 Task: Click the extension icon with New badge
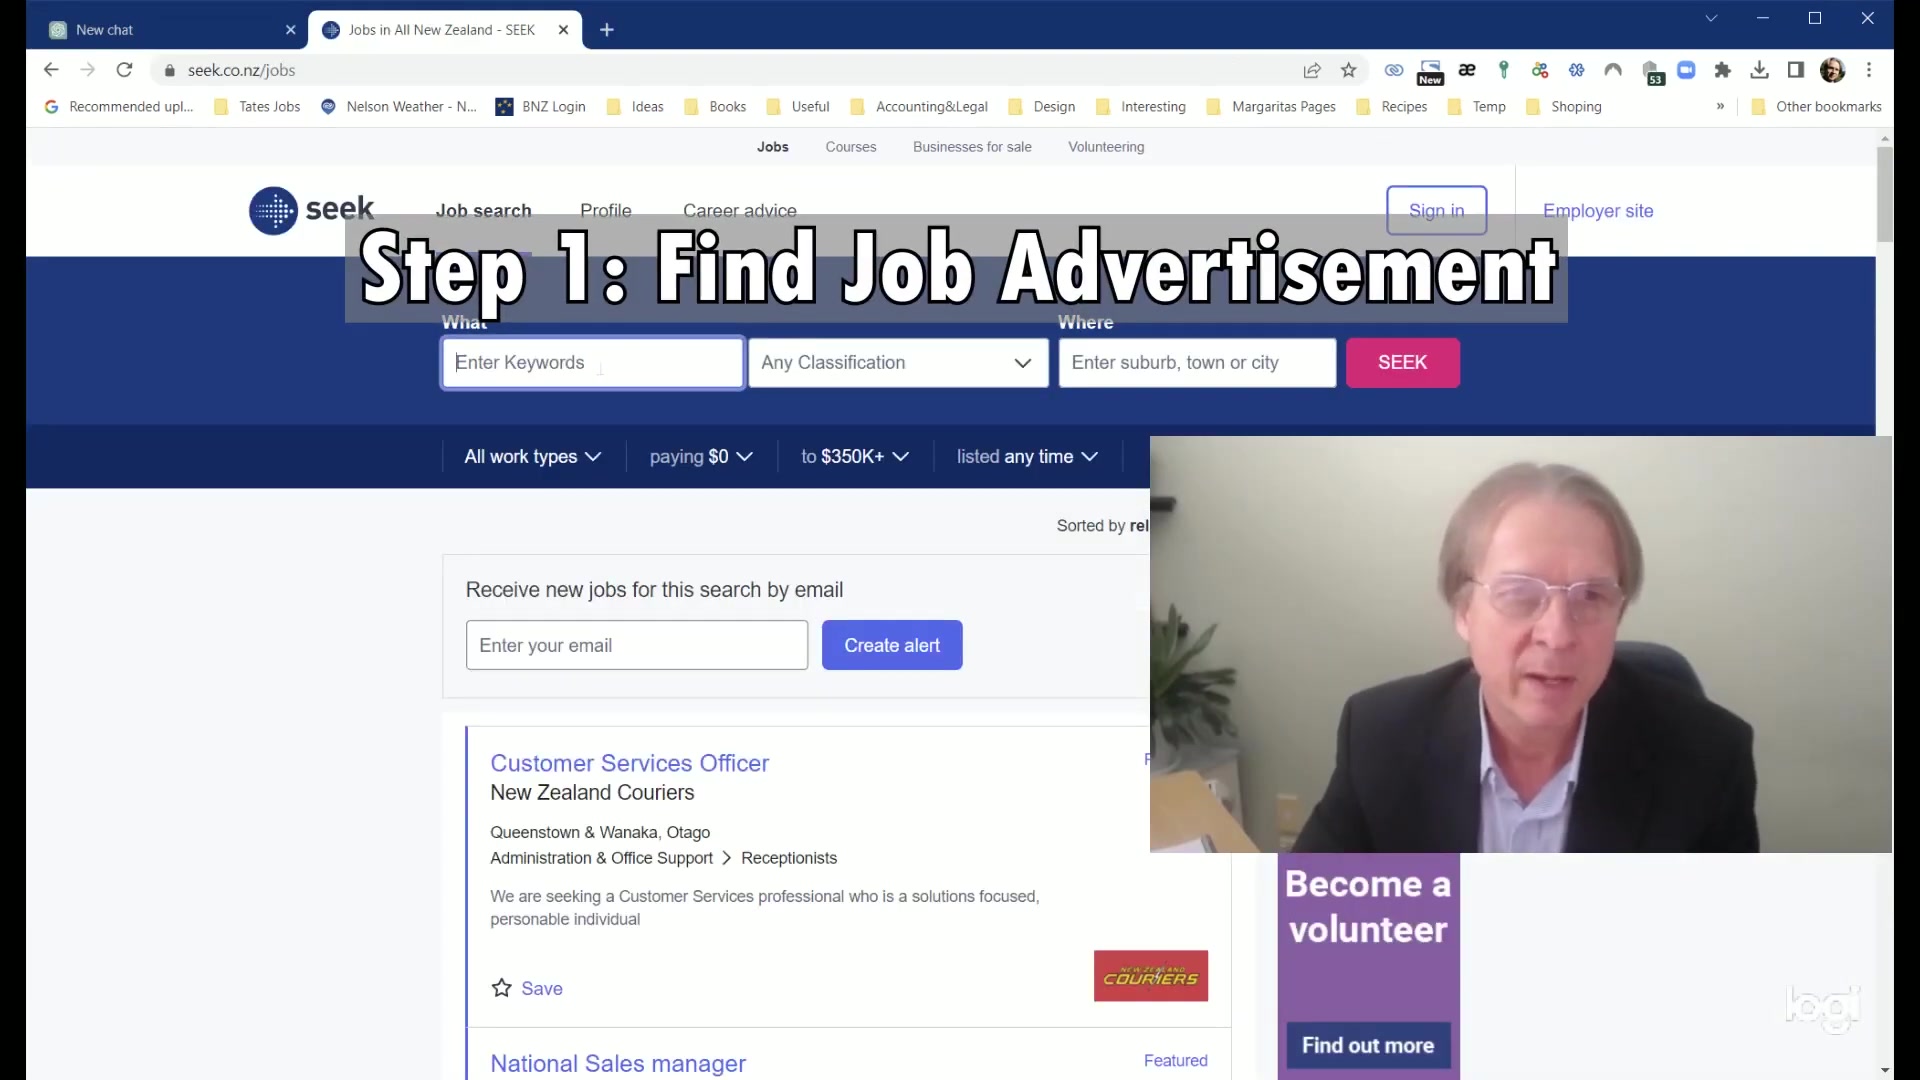[1431, 72]
